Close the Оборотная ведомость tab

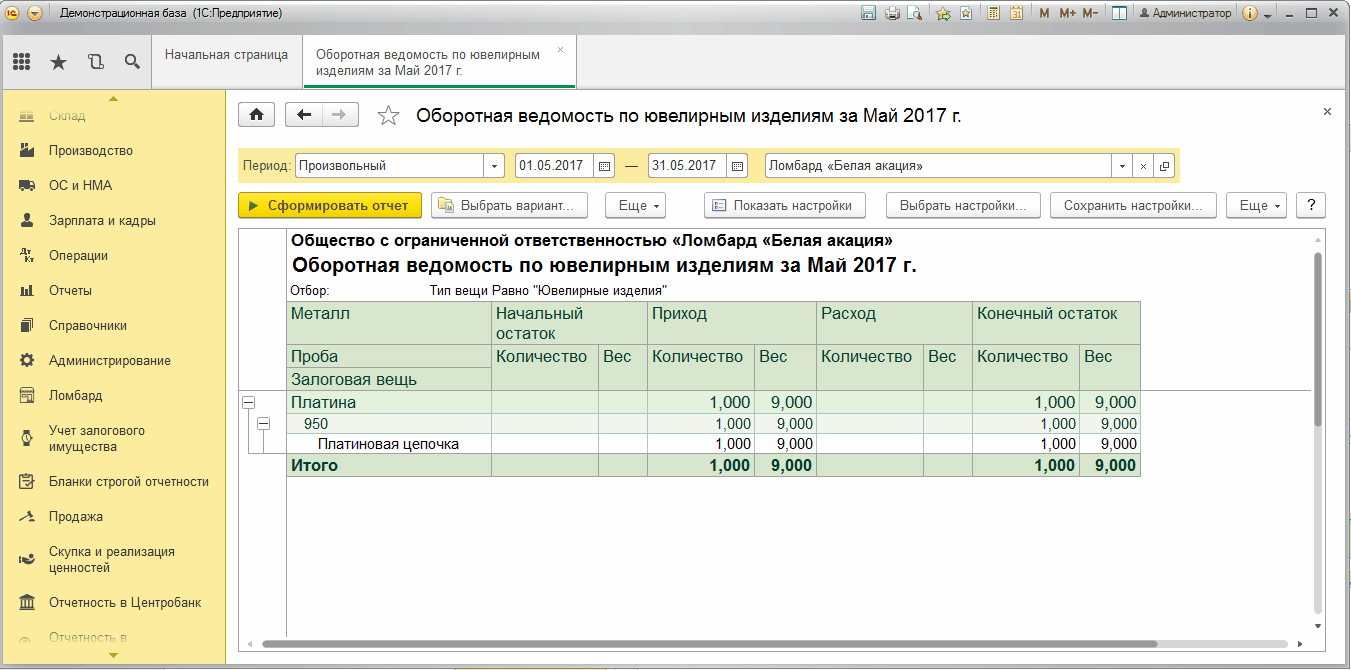[x=560, y=49]
